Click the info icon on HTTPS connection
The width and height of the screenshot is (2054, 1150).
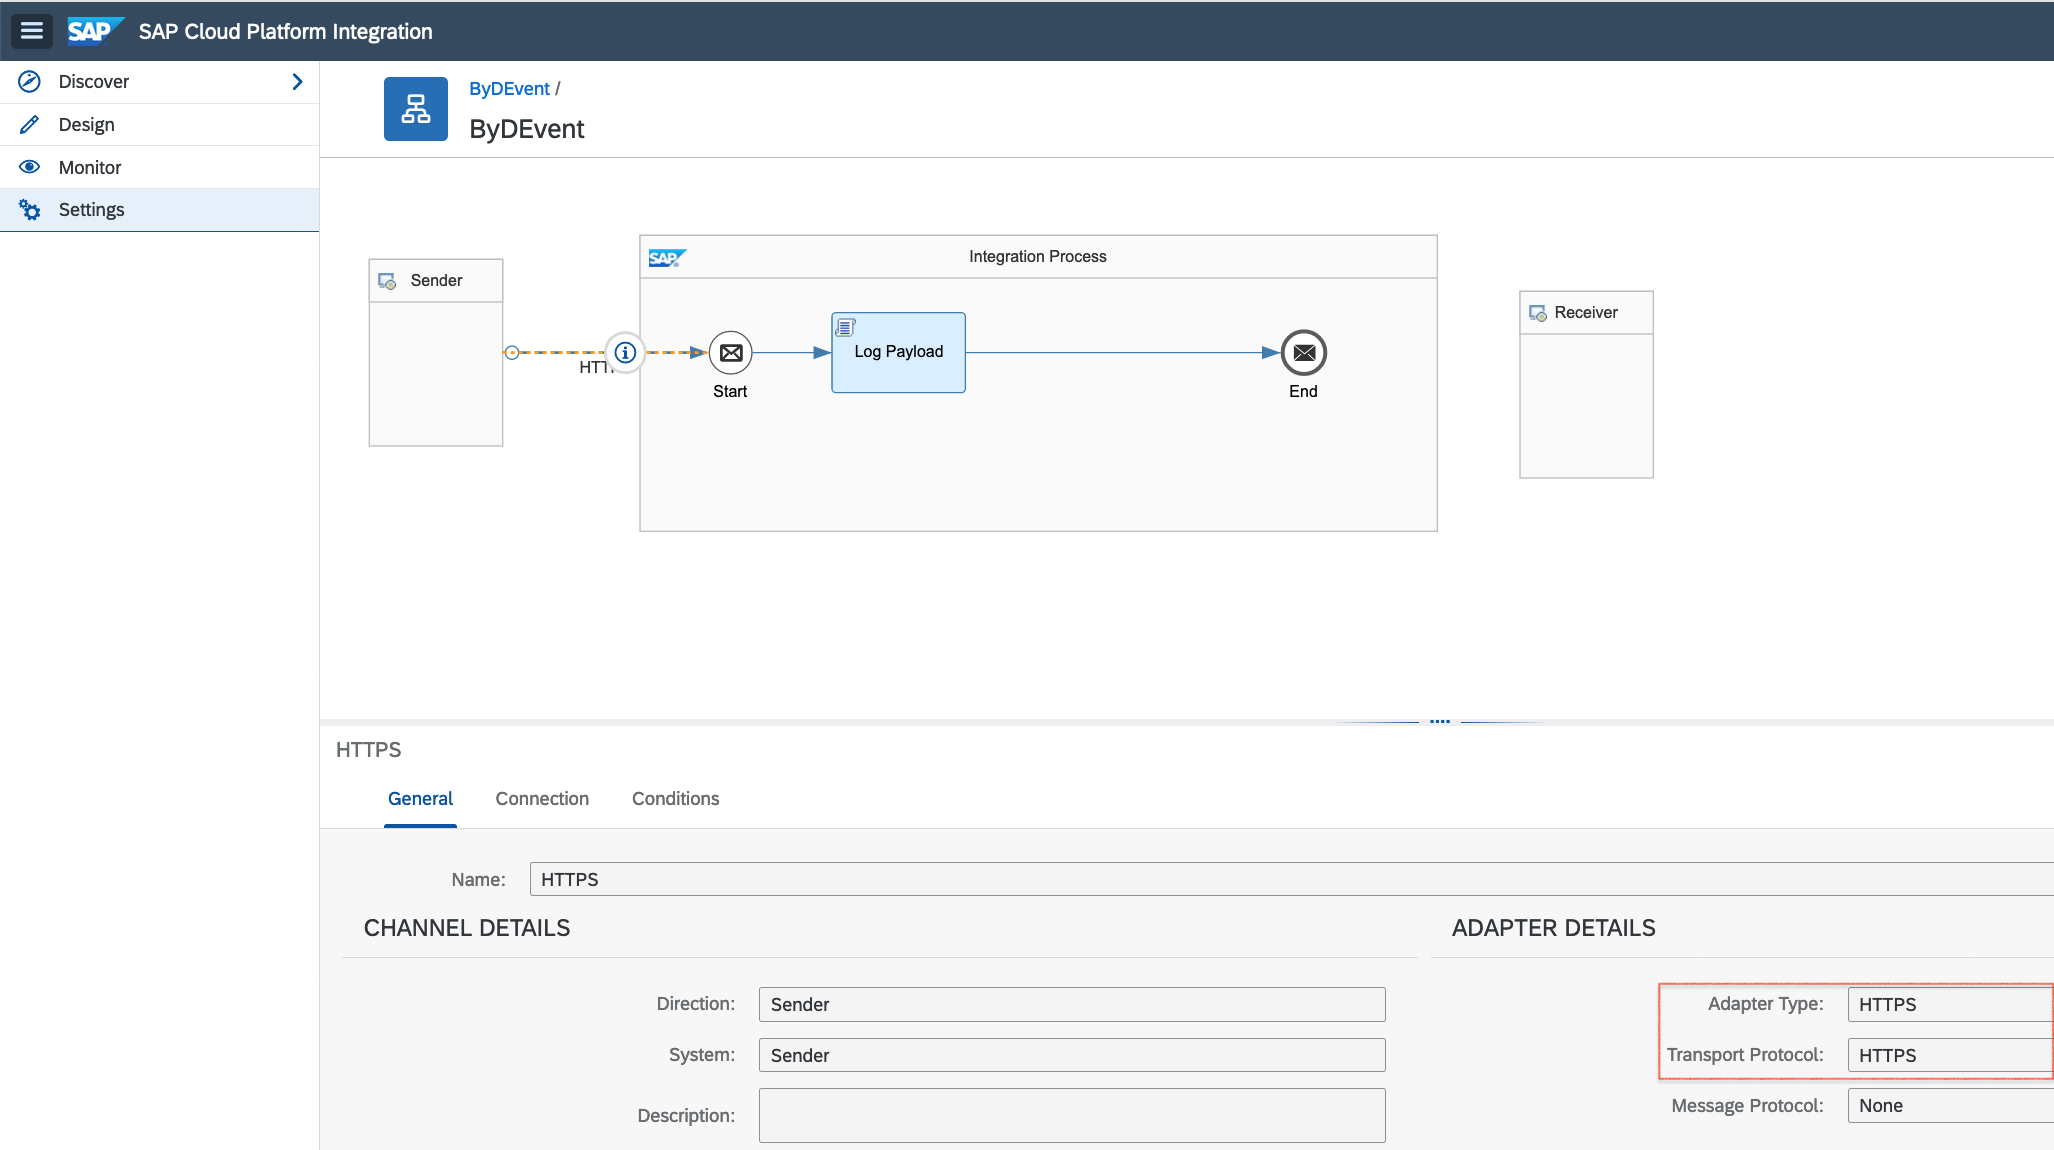coord(625,352)
